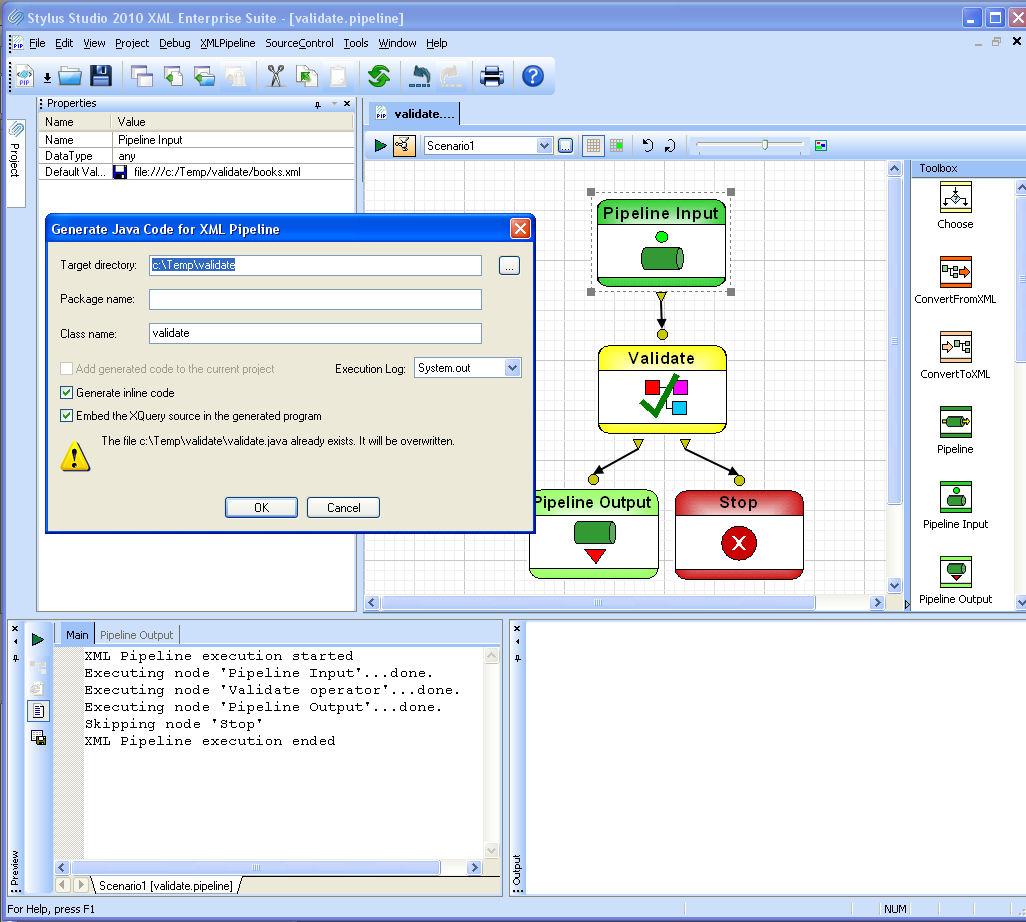Open the XMLPipeline menu
The height and width of the screenshot is (922, 1026).
(227, 43)
